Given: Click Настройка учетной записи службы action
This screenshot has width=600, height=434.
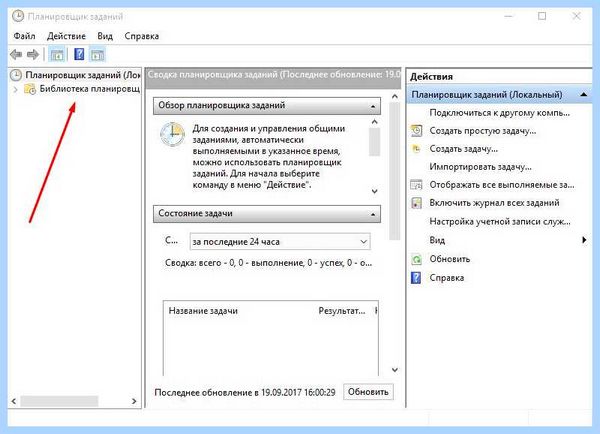Looking at the screenshot, I should (x=500, y=222).
